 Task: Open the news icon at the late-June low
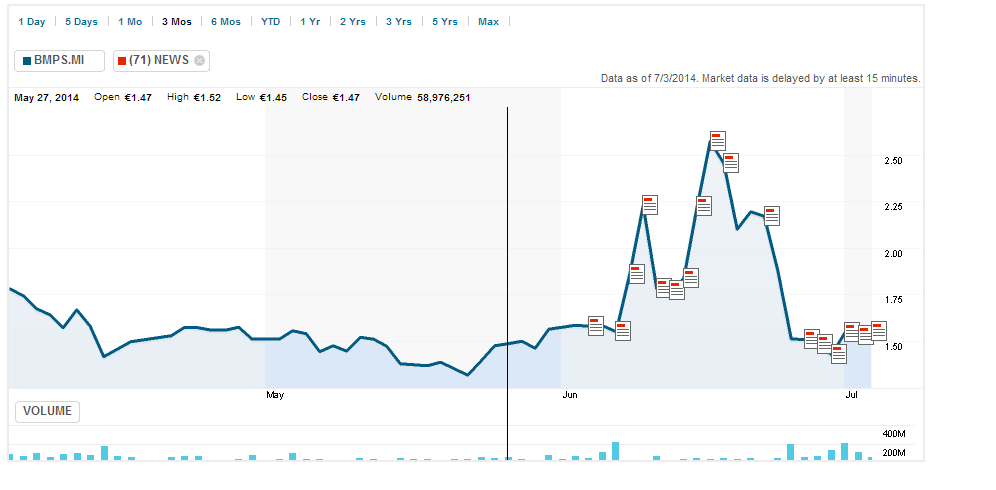pyautogui.click(x=839, y=354)
